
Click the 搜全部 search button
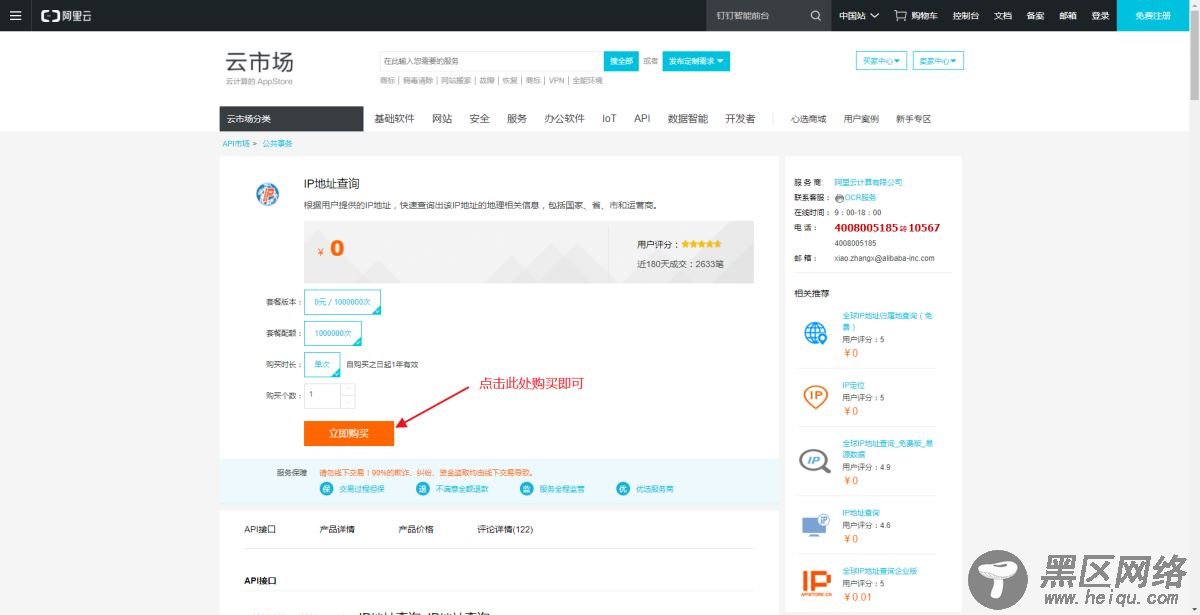point(621,61)
